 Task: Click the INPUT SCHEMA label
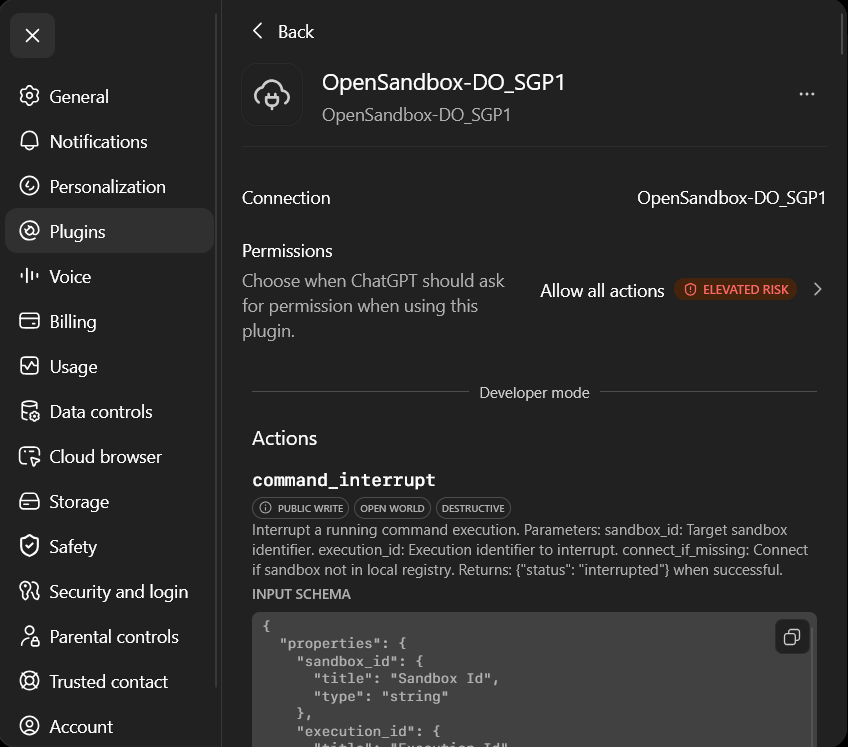click(301, 594)
